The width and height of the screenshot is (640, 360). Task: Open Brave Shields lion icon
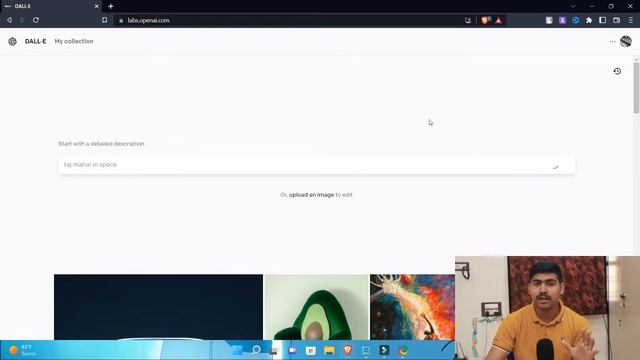click(x=485, y=20)
